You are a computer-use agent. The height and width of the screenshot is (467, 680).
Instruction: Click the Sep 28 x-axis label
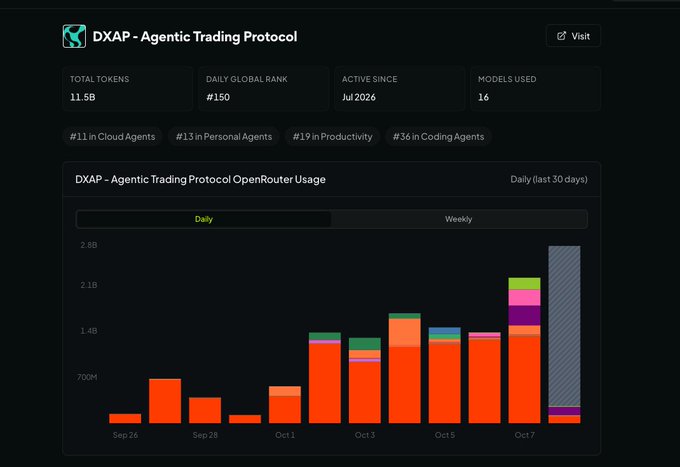pyautogui.click(x=205, y=435)
